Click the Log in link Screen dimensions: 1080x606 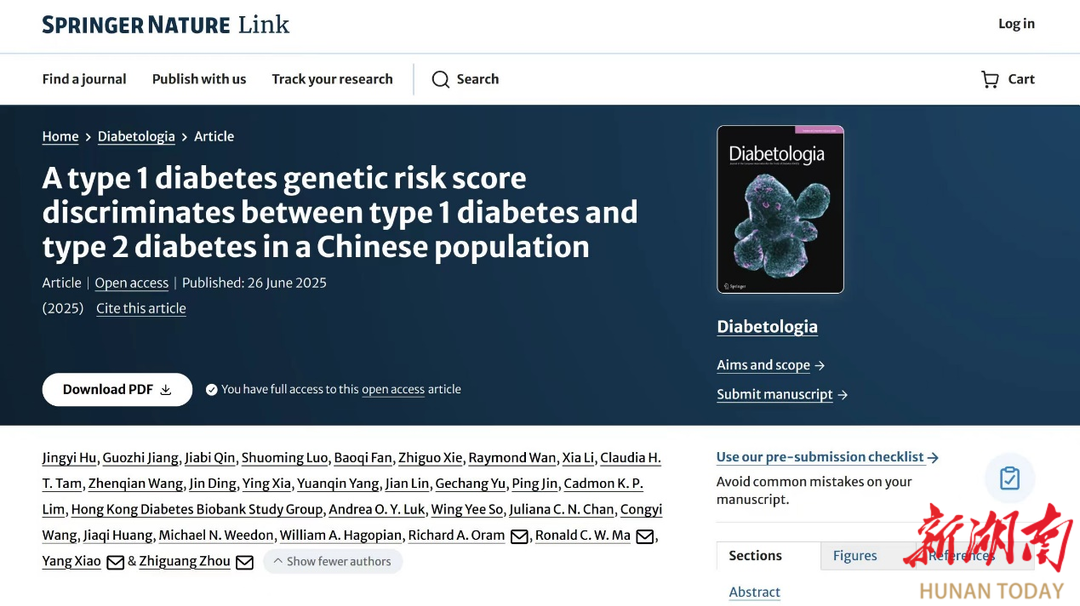1017,23
